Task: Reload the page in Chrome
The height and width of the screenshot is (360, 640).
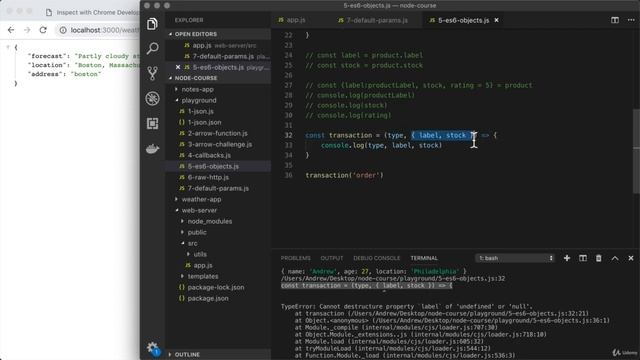Action: click(43, 30)
